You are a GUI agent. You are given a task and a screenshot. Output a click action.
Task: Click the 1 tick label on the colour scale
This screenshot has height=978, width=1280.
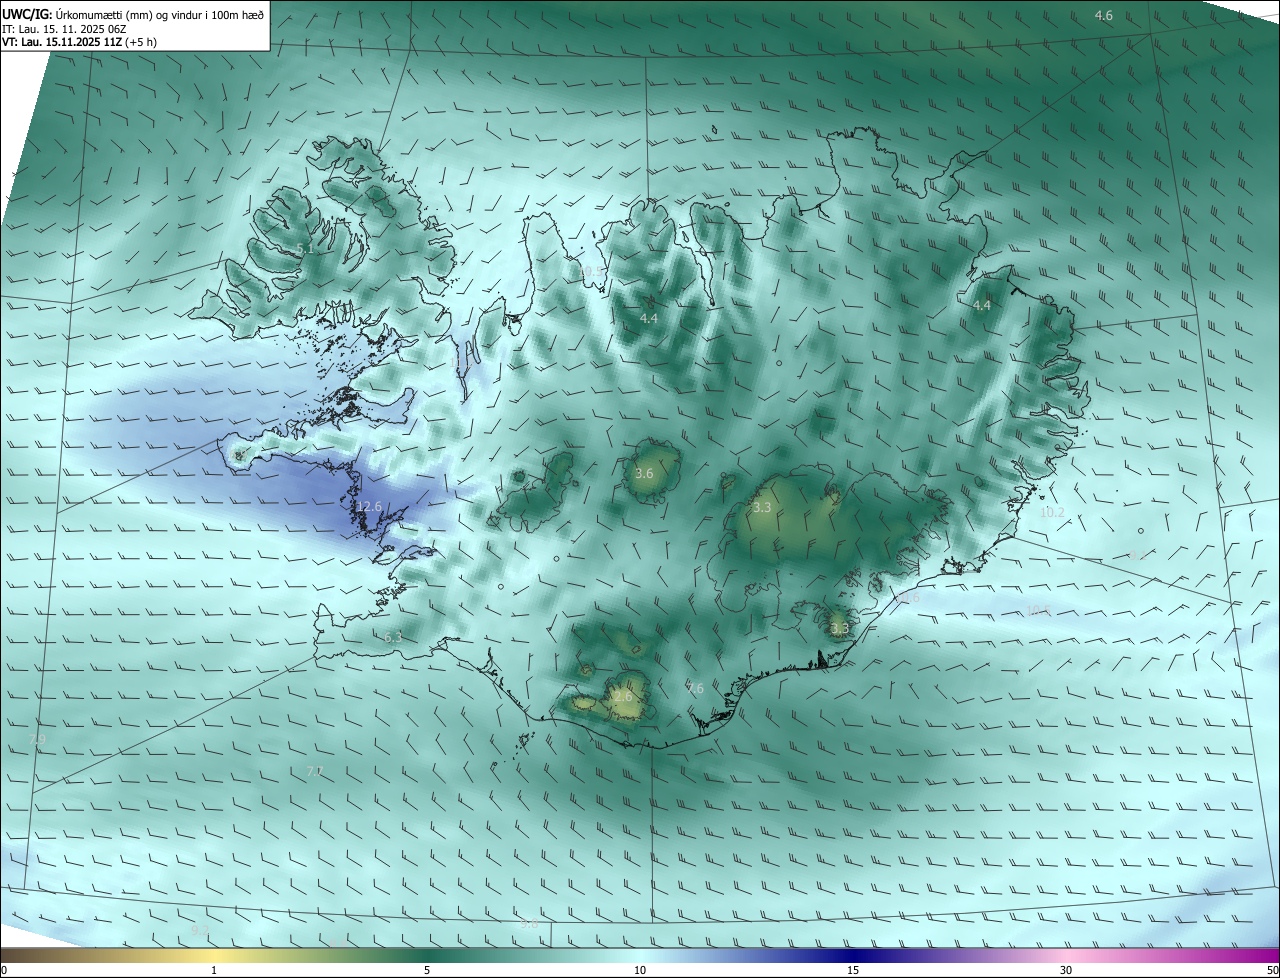214,970
